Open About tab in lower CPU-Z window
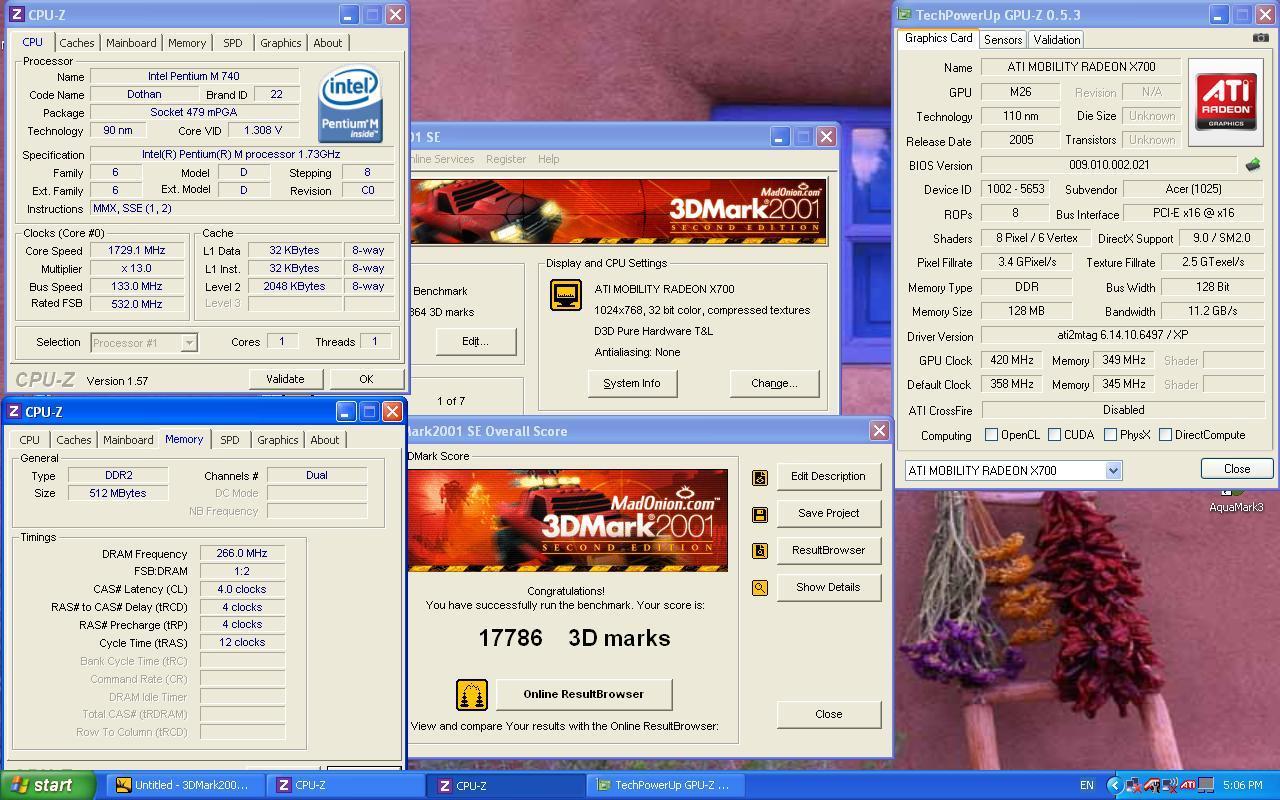Viewport: 1280px width, 800px height. coord(324,440)
